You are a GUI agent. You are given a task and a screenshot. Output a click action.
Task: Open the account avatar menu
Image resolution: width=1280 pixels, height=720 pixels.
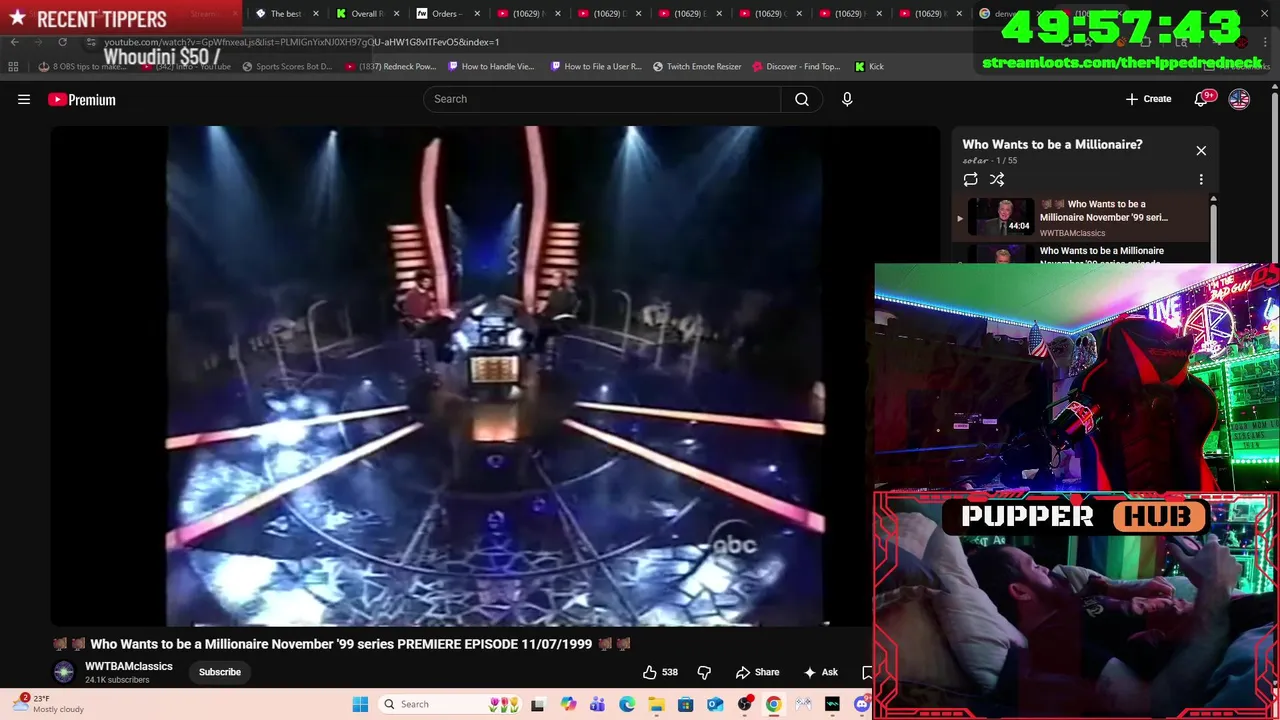click(1239, 99)
